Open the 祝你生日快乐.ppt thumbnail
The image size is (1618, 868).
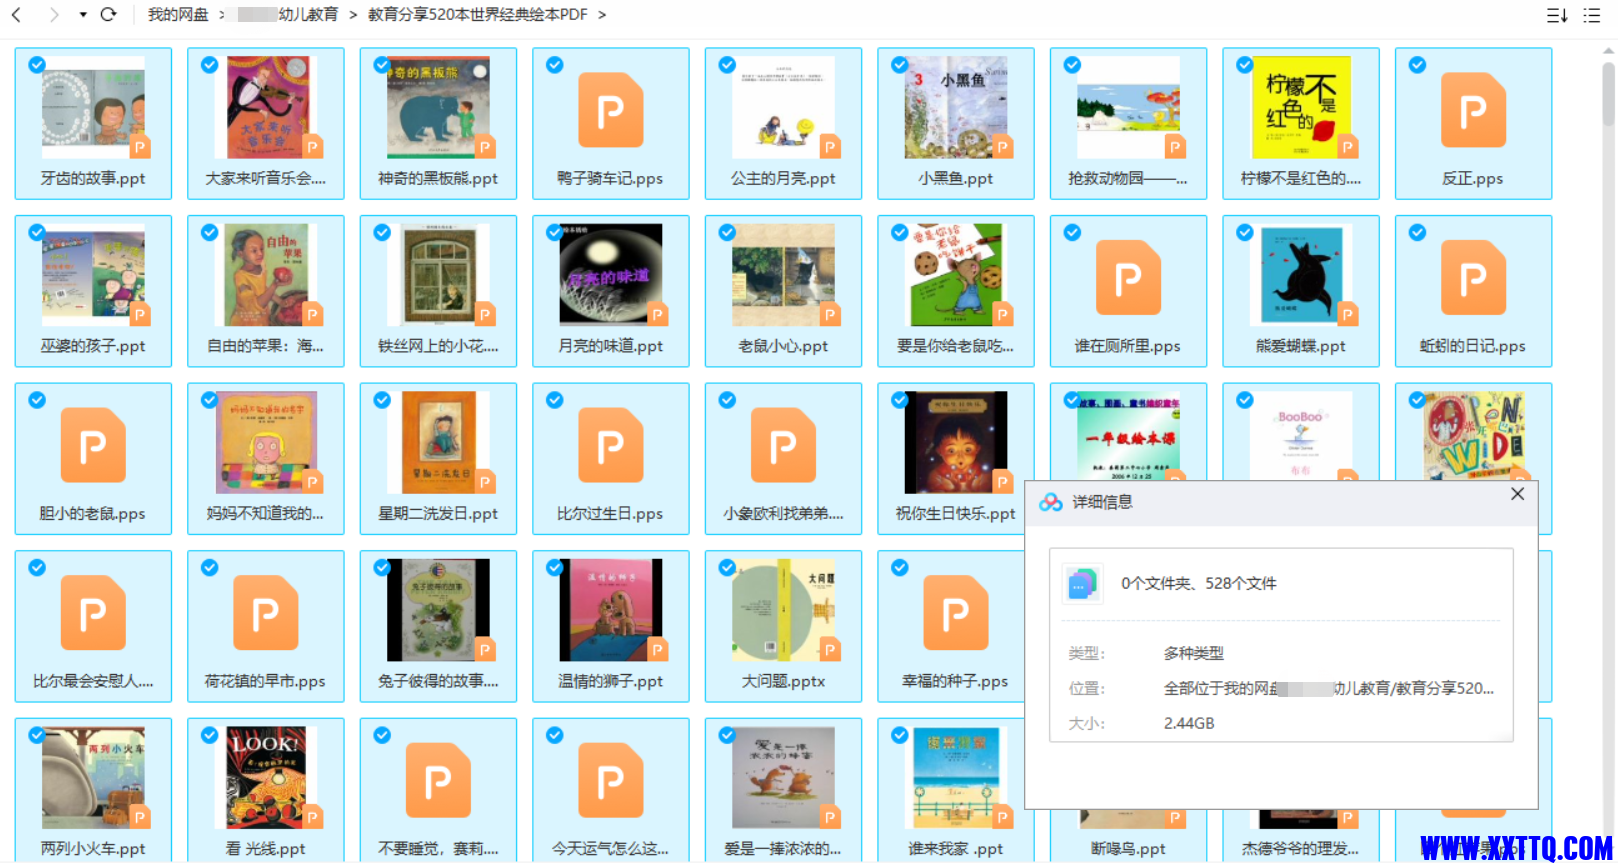pos(956,442)
